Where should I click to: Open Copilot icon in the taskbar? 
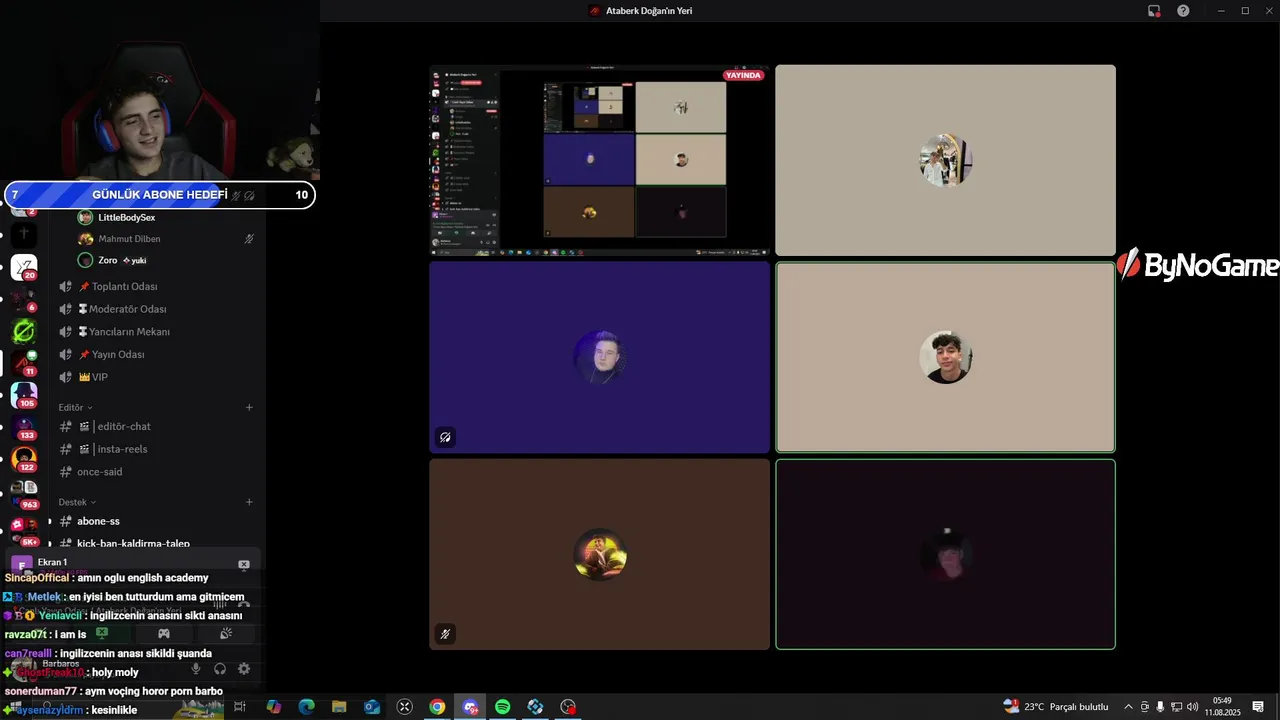point(273,707)
